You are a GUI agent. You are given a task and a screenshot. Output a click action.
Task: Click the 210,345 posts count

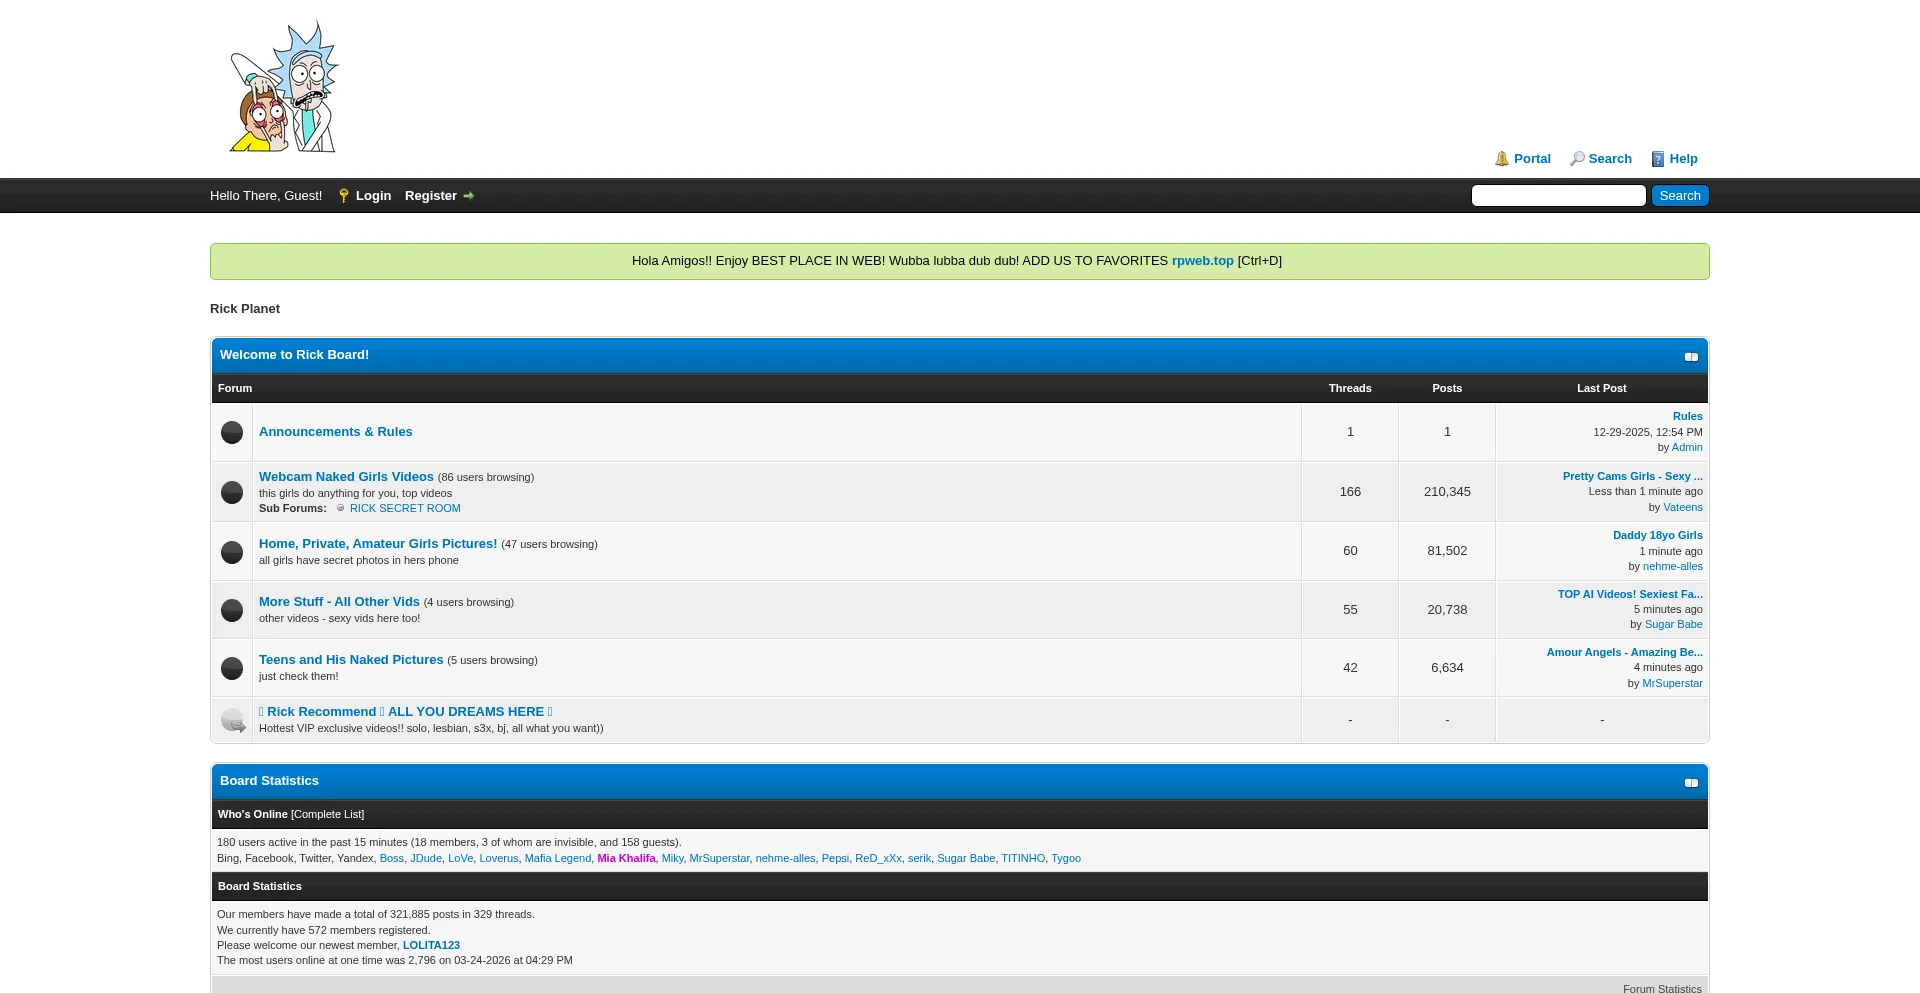[x=1447, y=492]
